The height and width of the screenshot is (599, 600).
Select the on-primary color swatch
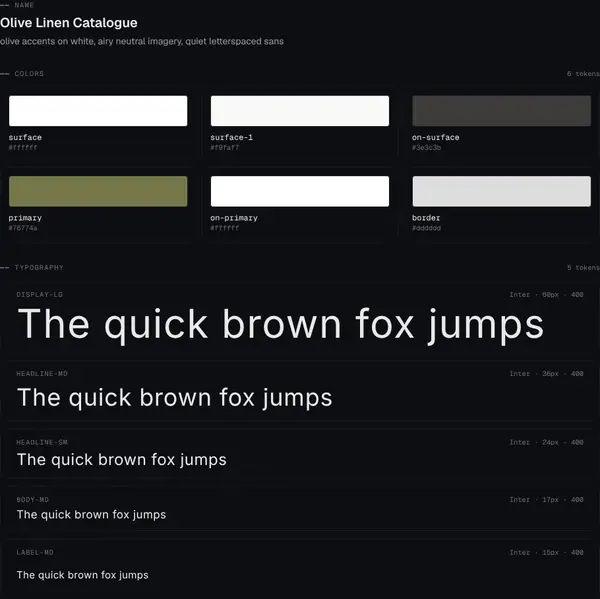point(300,191)
